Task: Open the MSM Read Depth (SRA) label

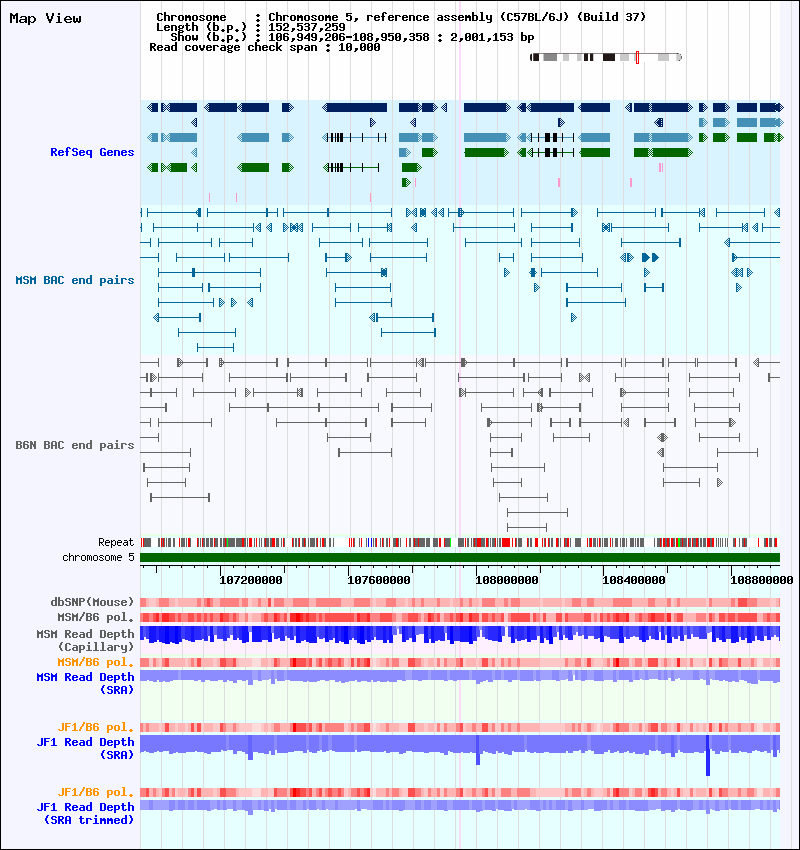Action: tap(85, 684)
